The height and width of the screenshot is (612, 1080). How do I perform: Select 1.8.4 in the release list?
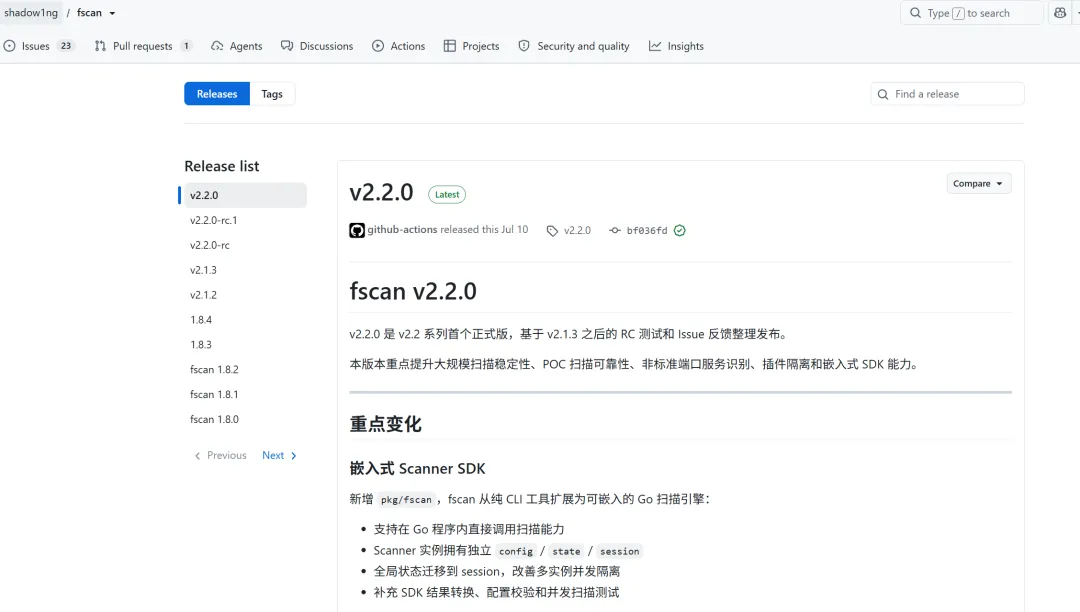pyautogui.click(x=201, y=319)
